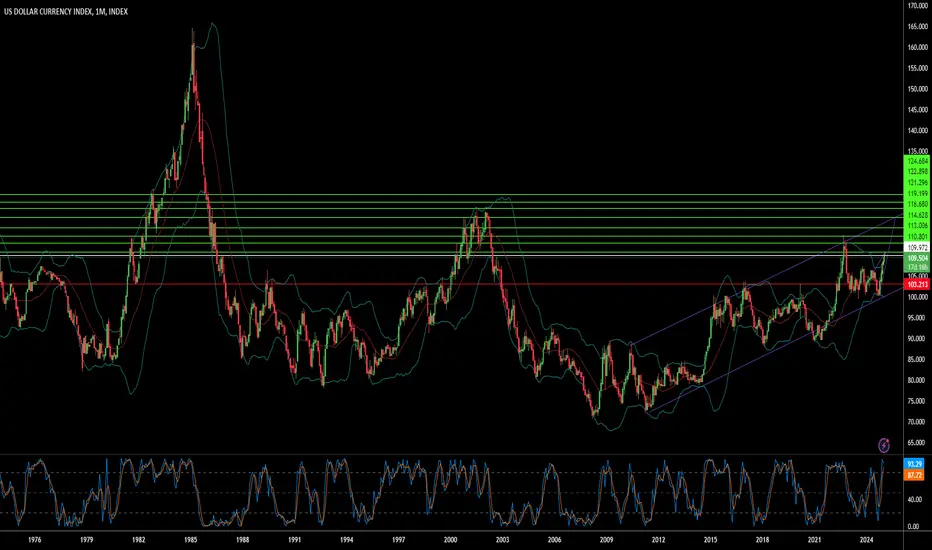This screenshot has width=932, height=550.
Task: Select the 121.296 green price label
Action: pyautogui.click(x=918, y=183)
